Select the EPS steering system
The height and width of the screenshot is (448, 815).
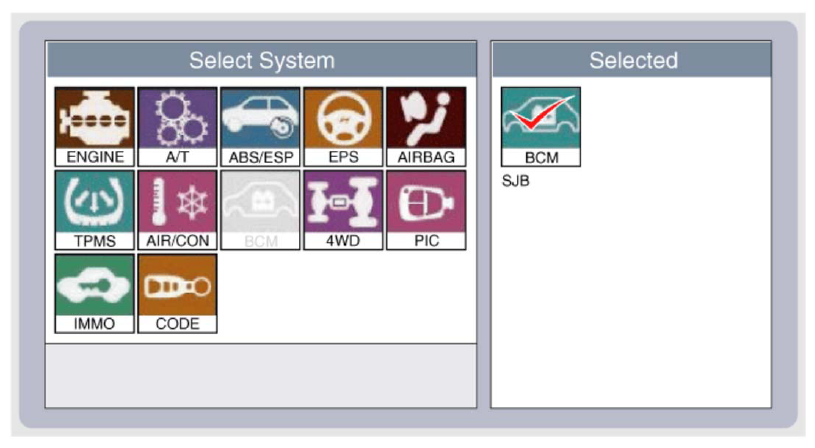point(343,126)
